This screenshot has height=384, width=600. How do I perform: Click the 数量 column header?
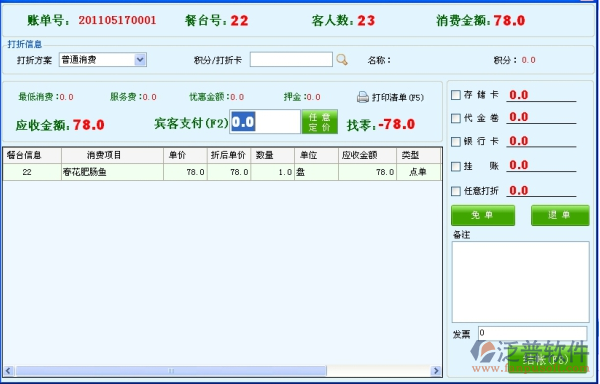[272, 155]
